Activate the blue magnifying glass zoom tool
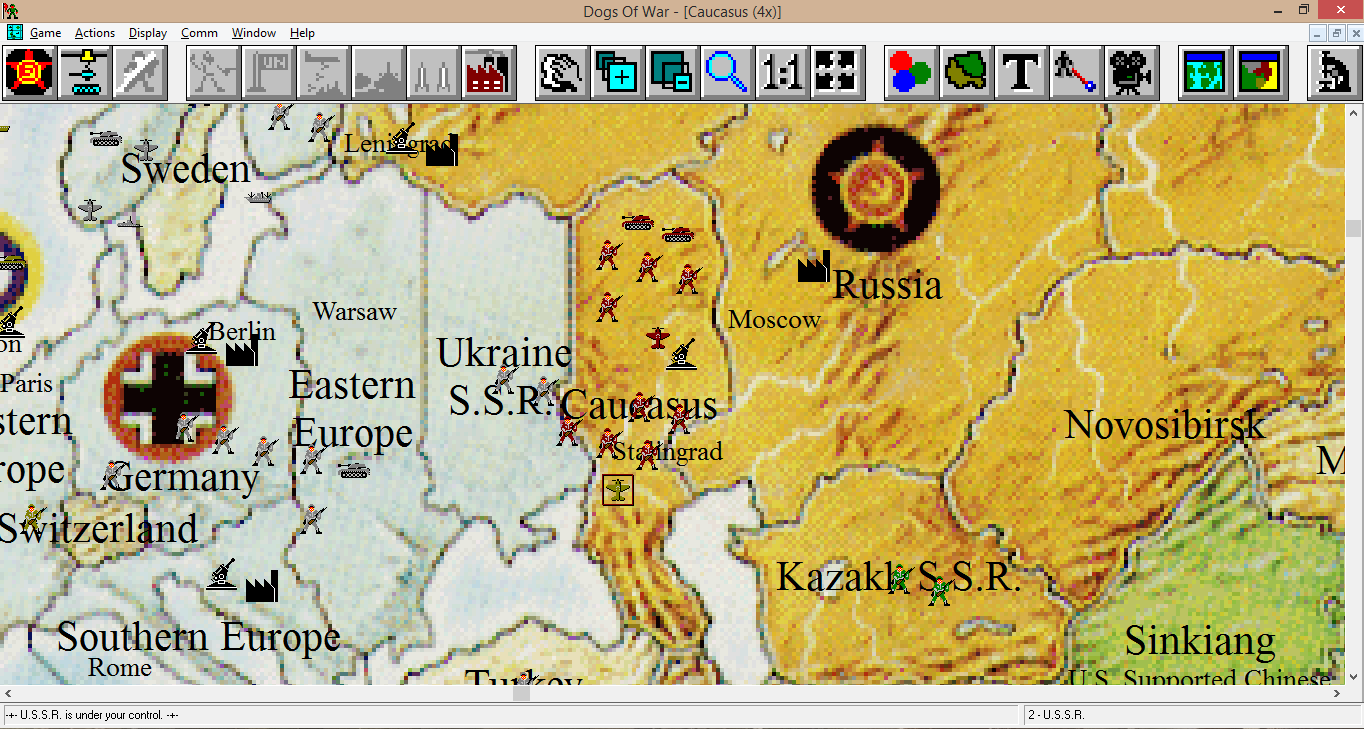The height and width of the screenshot is (729, 1364). point(727,72)
